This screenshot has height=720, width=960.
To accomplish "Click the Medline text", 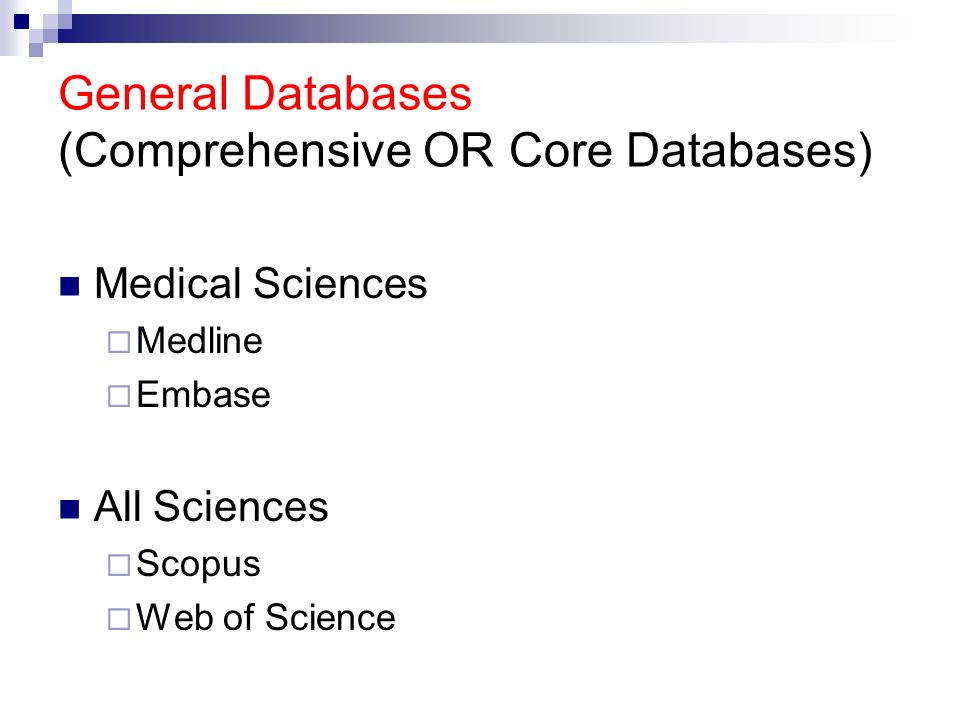I will [x=200, y=340].
